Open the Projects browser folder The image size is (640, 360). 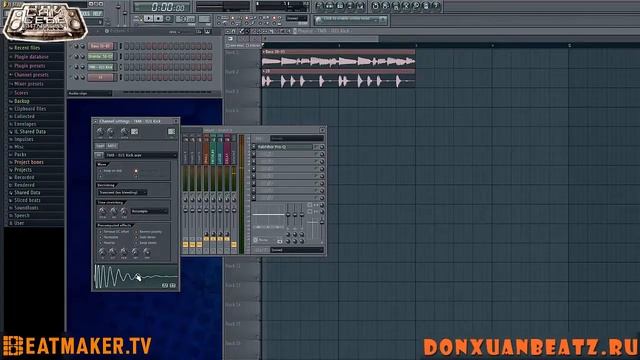[x=23, y=169]
